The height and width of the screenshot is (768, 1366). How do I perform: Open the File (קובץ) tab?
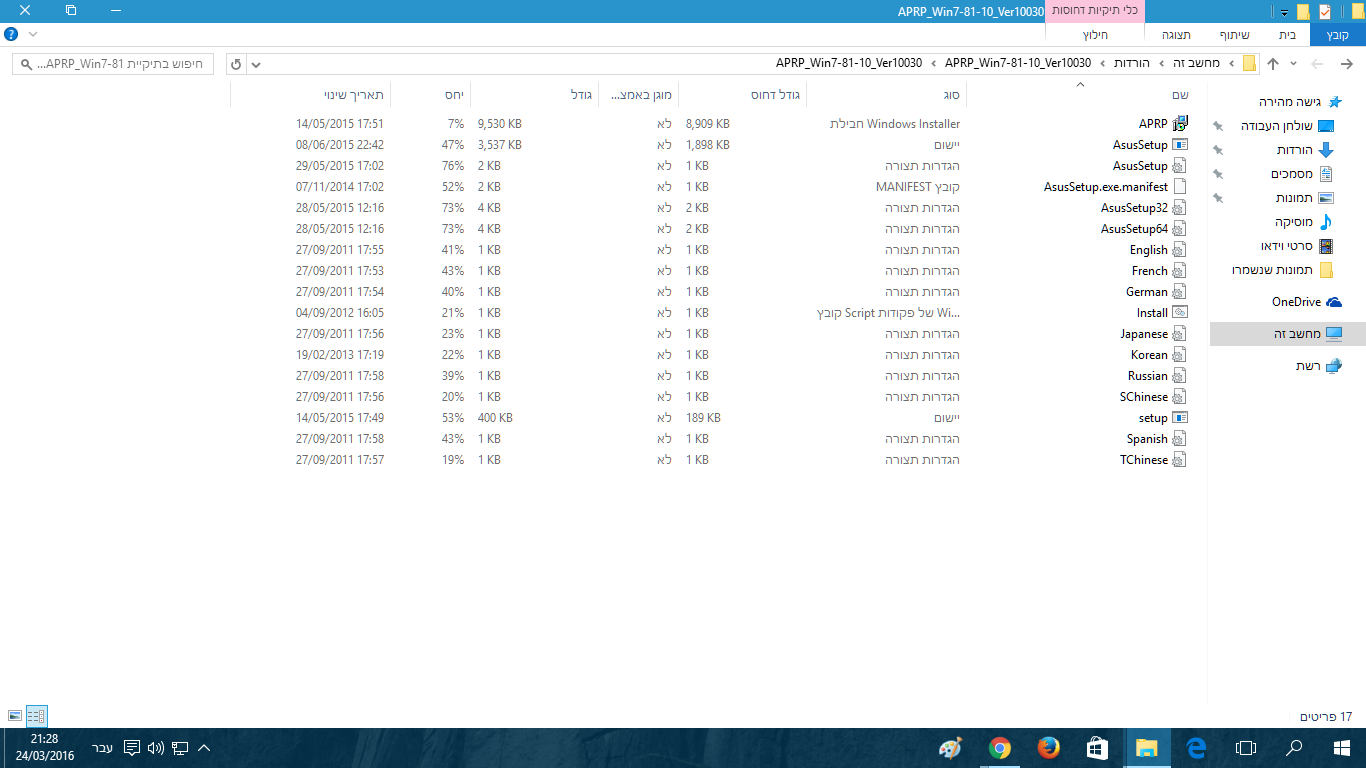[x=1337, y=34]
